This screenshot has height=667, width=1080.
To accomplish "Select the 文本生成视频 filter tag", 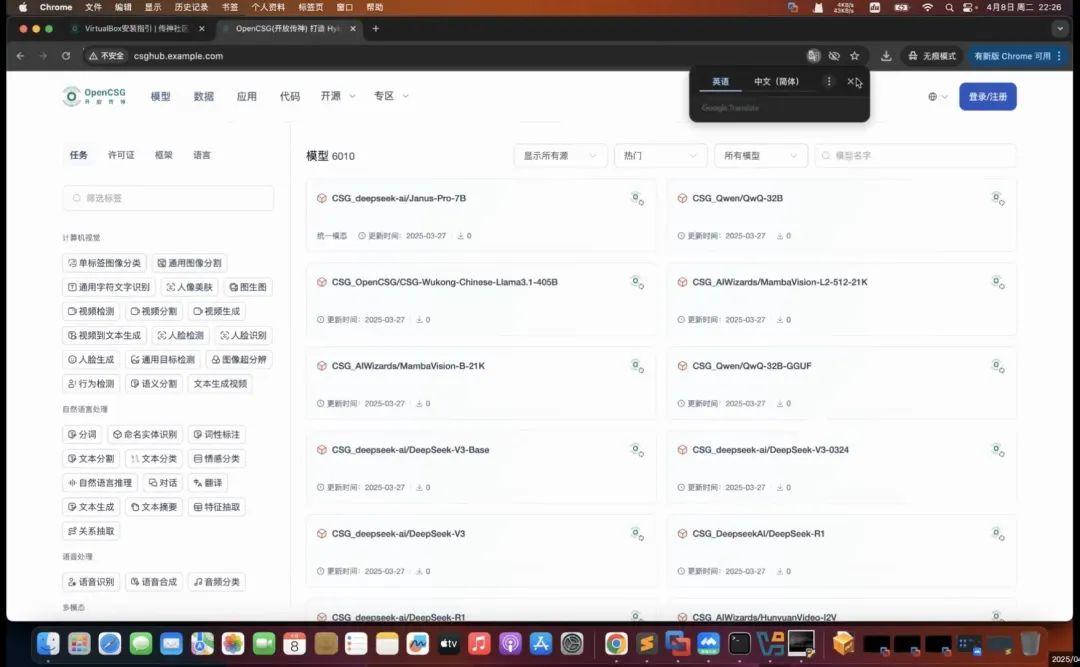I will click(219, 383).
